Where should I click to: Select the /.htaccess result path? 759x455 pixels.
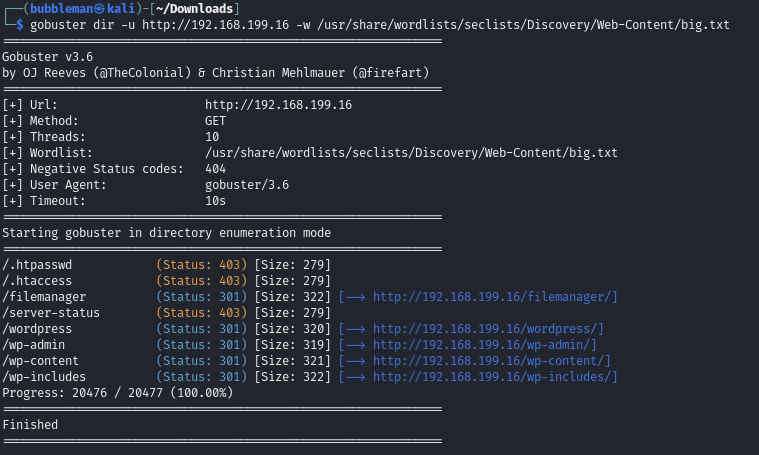click(x=37, y=281)
